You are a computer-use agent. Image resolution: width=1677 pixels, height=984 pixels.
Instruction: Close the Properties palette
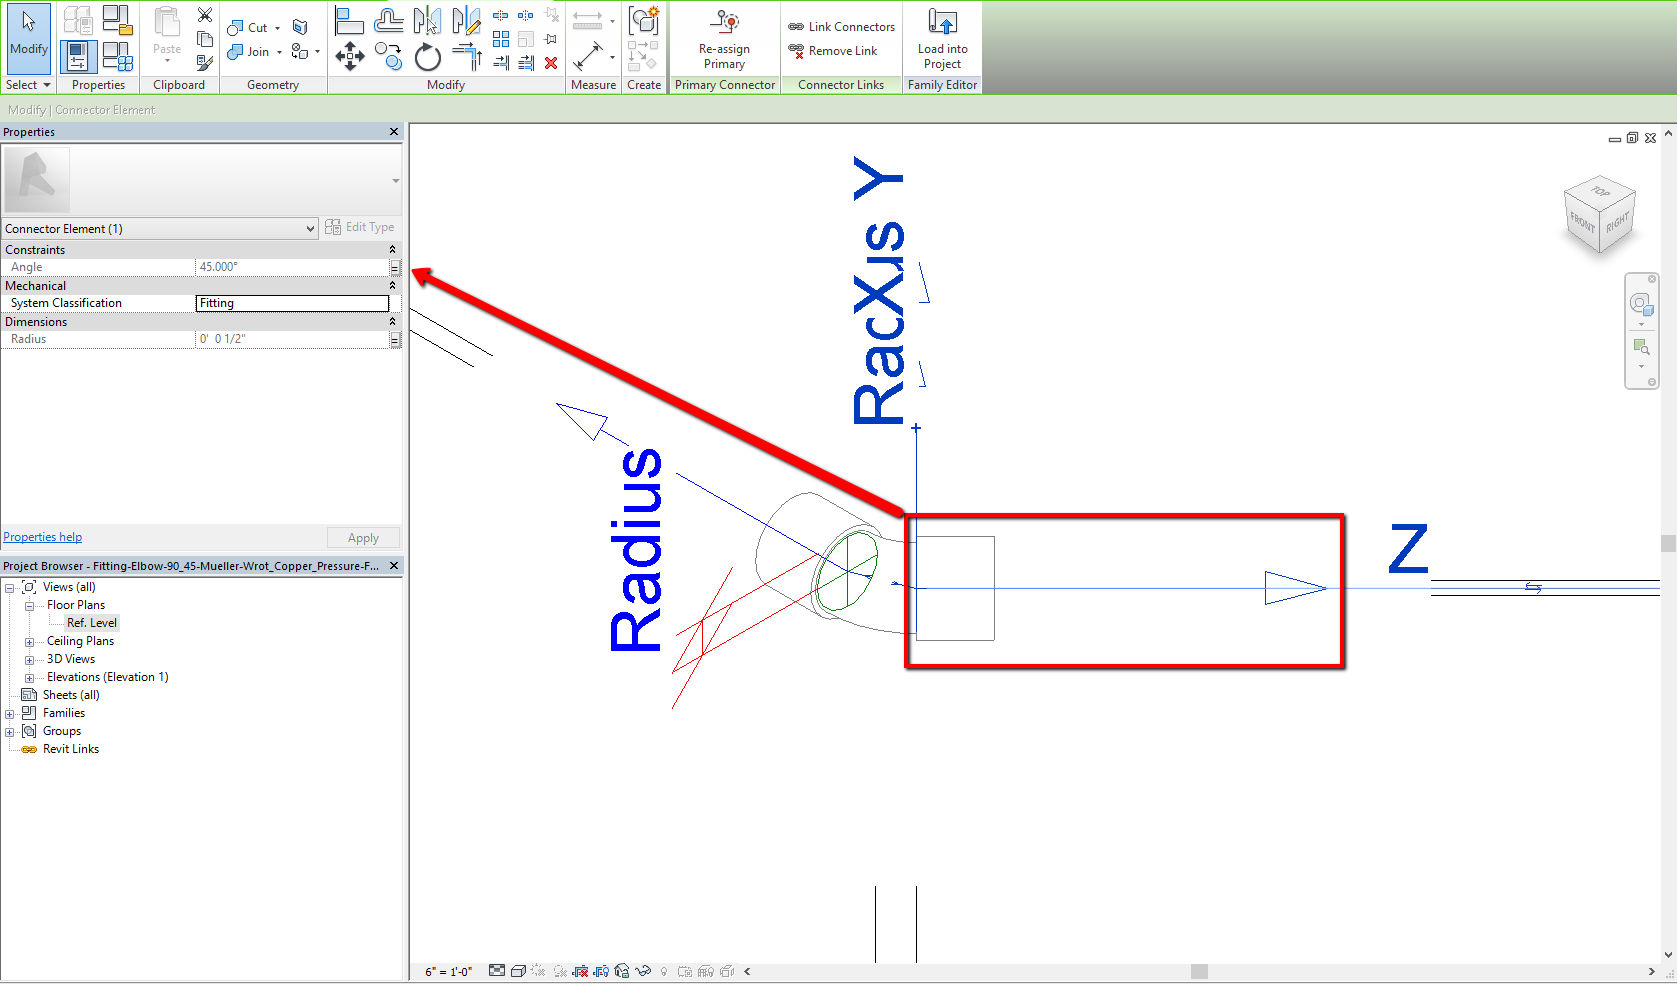pyautogui.click(x=394, y=132)
